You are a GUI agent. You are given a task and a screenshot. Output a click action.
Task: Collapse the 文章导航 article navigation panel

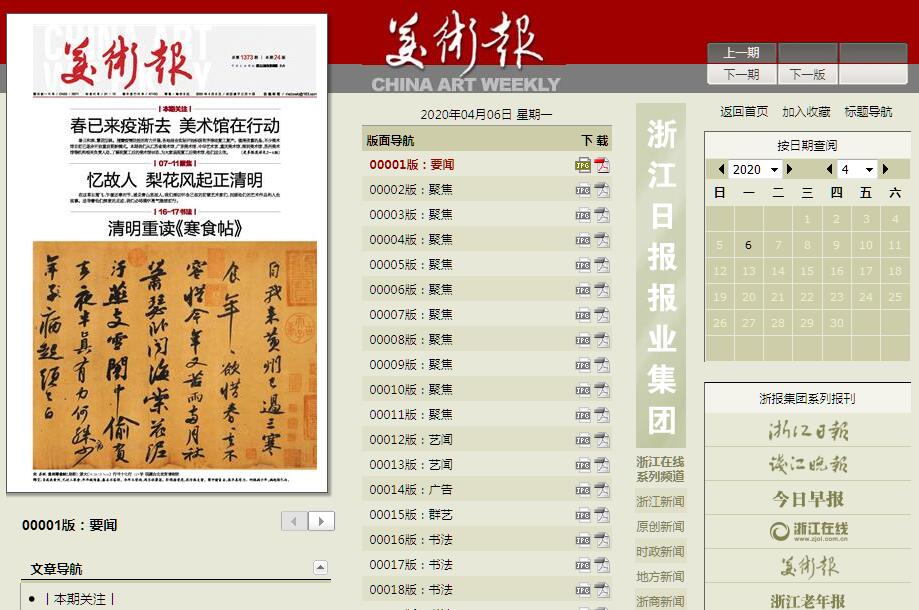(320, 568)
